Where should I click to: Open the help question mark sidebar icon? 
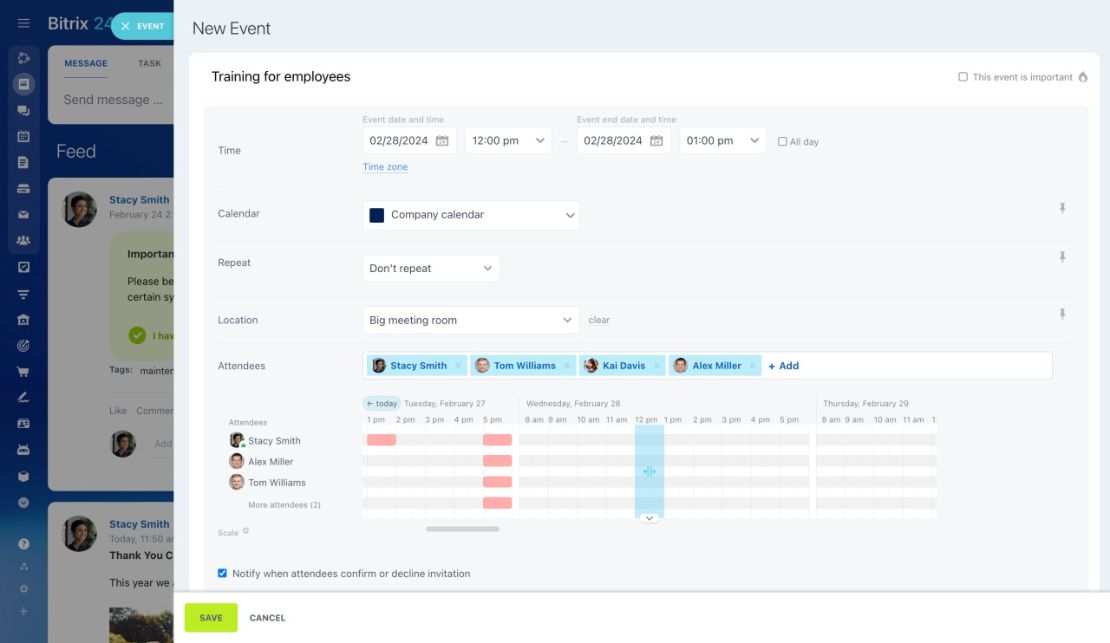(23, 544)
